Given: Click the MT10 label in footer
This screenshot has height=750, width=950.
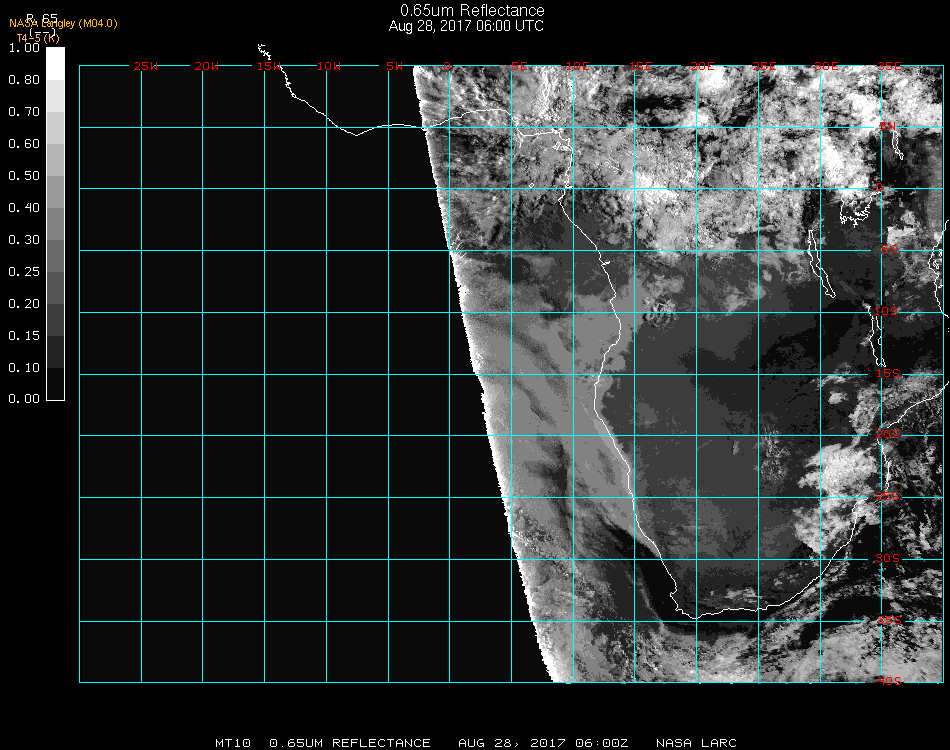Looking at the screenshot, I should click(232, 743).
